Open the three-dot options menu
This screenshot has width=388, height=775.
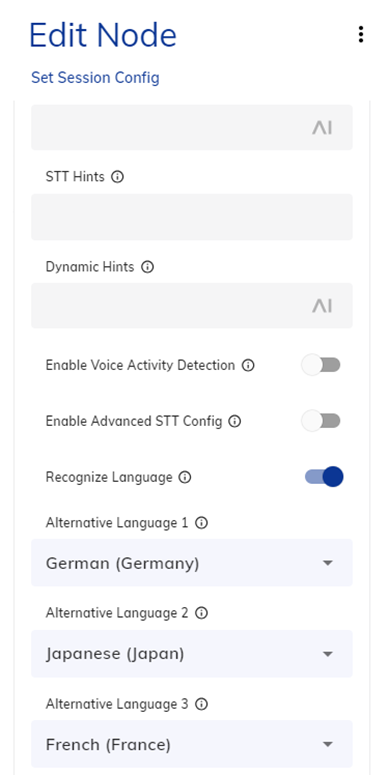(x=361, y=35)
